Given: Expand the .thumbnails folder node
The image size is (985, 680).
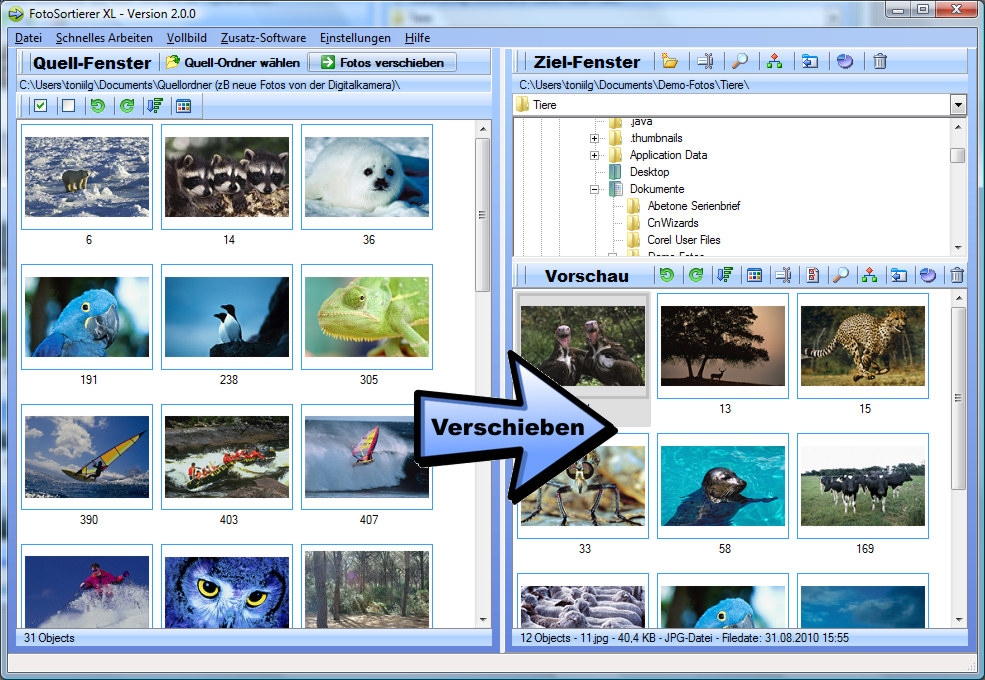Looking at the screenshot, I should (x=594, y=138).
